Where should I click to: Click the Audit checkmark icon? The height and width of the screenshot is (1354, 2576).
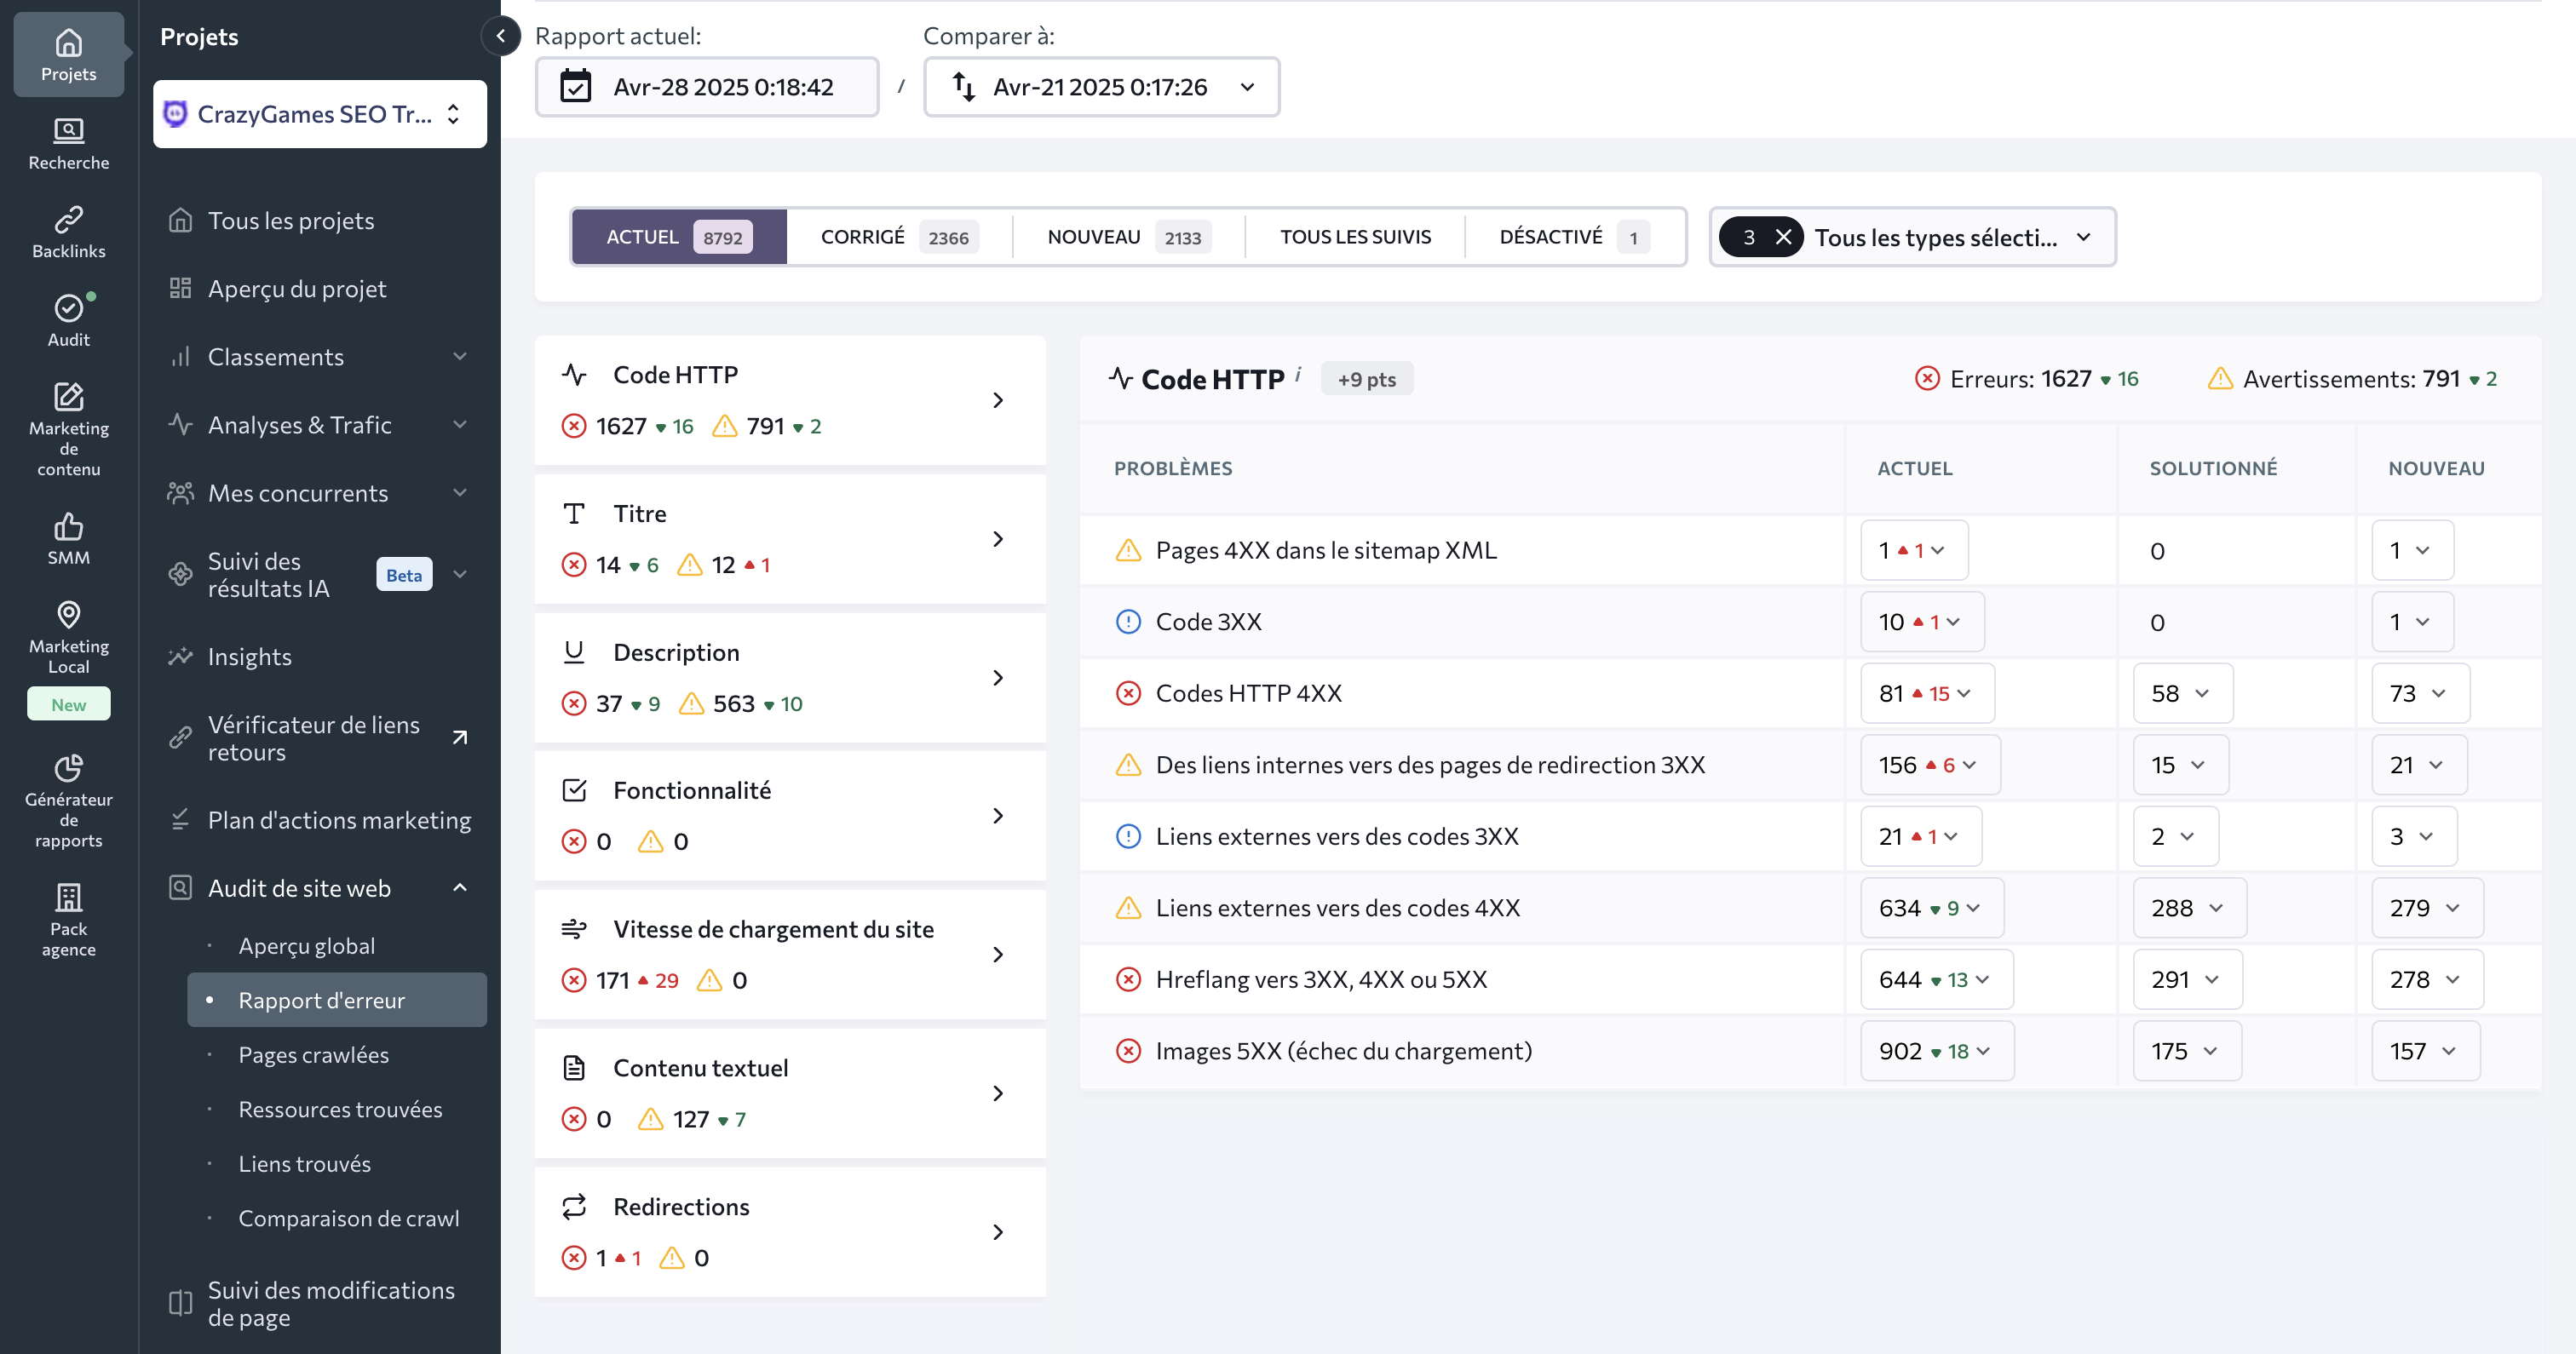click(x=68, y=308)
